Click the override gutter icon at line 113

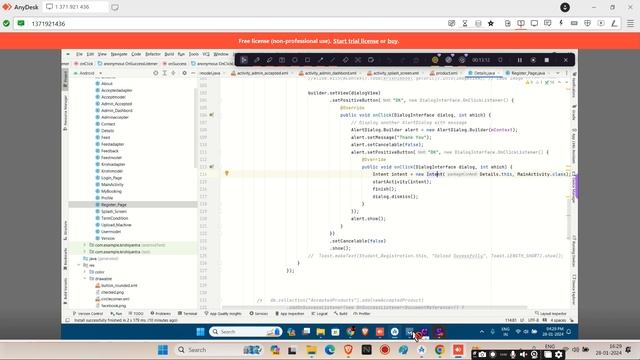(x=211, y=167)
